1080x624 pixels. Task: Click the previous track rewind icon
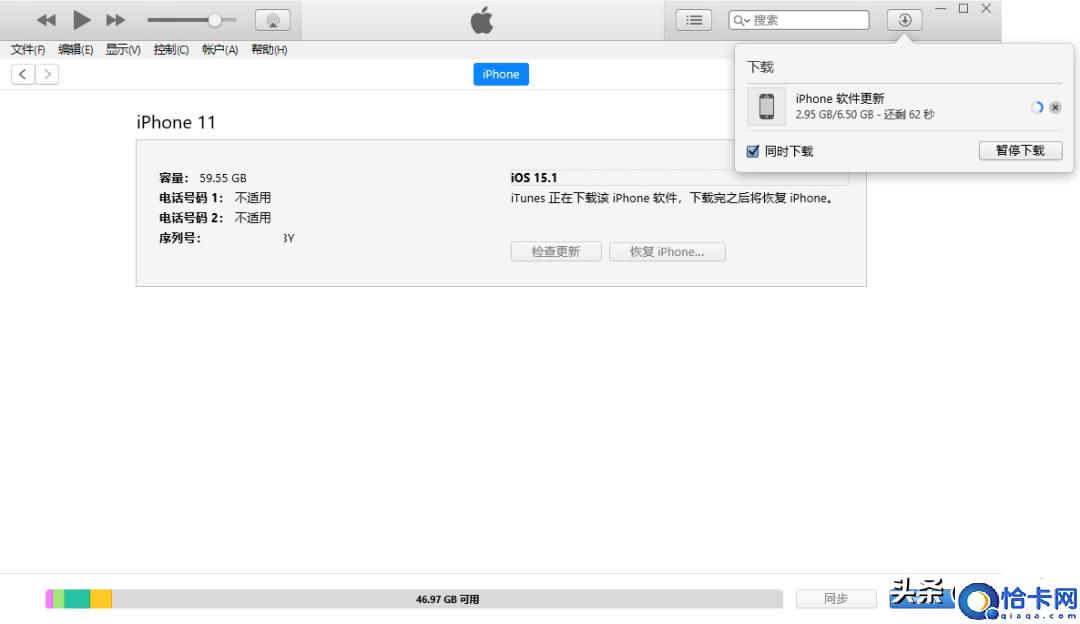pos(47,20)
